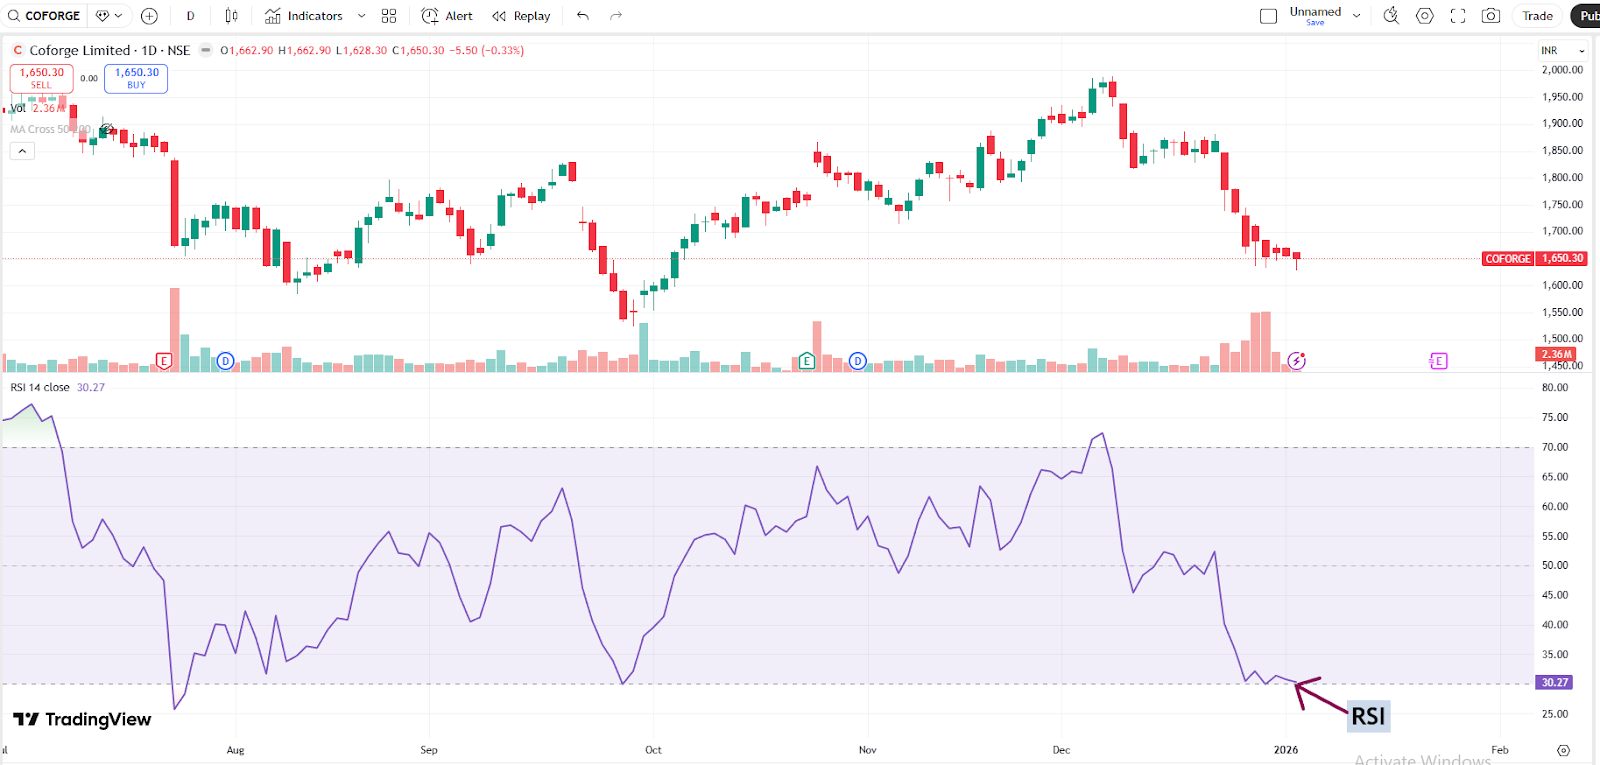Click the COFORGE symbol search field

click(44, 16)
